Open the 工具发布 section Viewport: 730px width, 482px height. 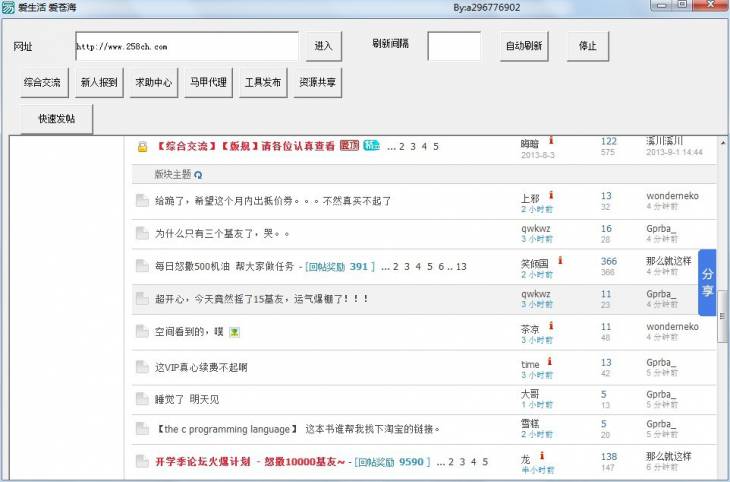click(x=263, y=83)
